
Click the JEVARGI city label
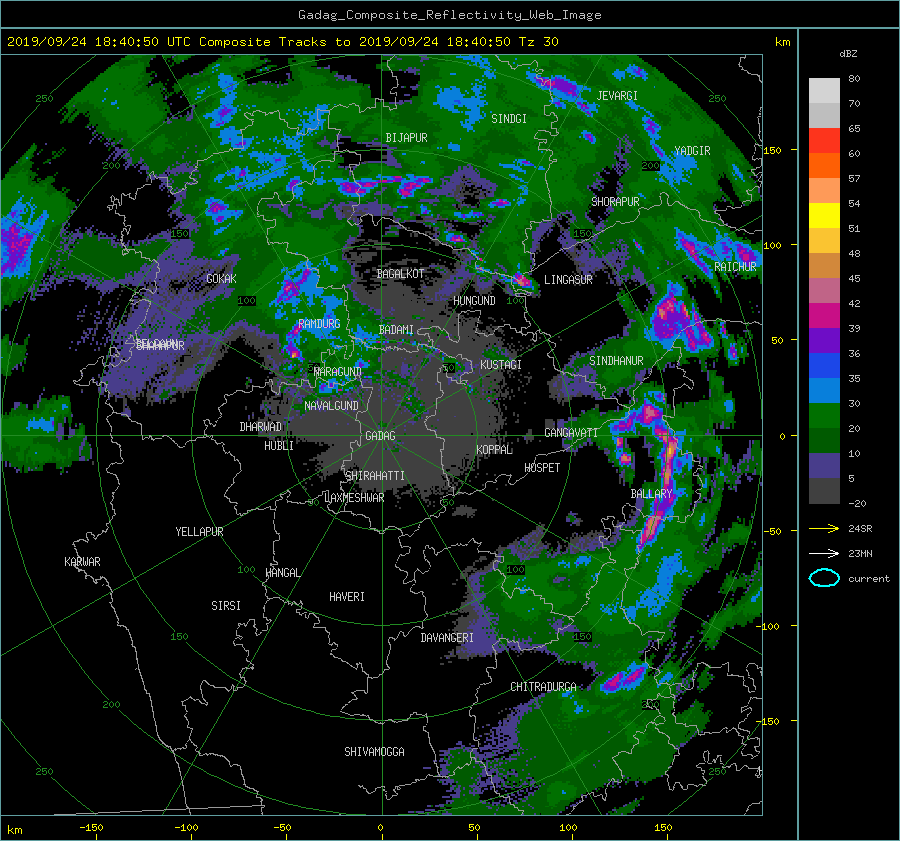click(x=617, y=96)
